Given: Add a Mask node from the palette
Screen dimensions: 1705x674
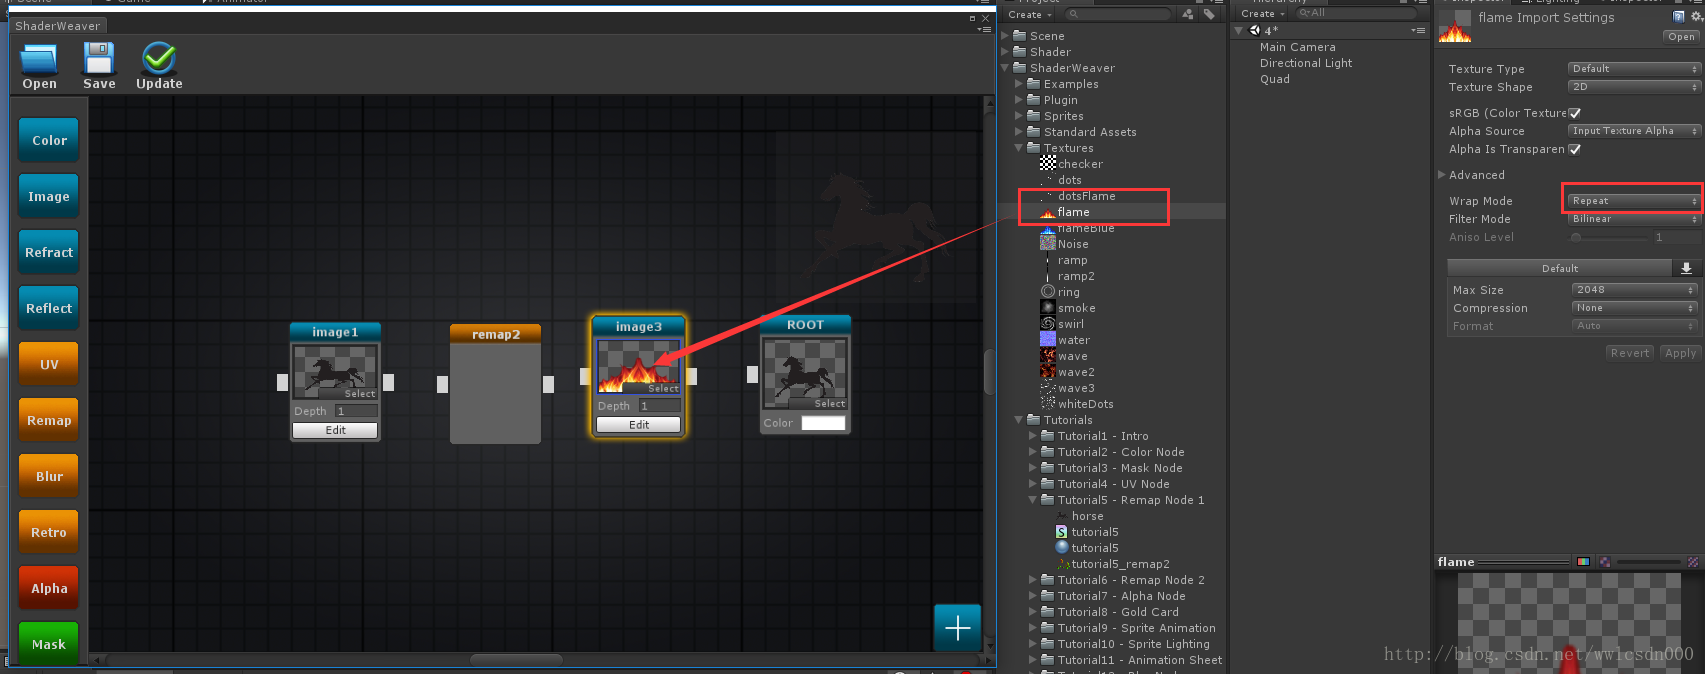Looking at the screenshot, I should [x=49, y=644].
